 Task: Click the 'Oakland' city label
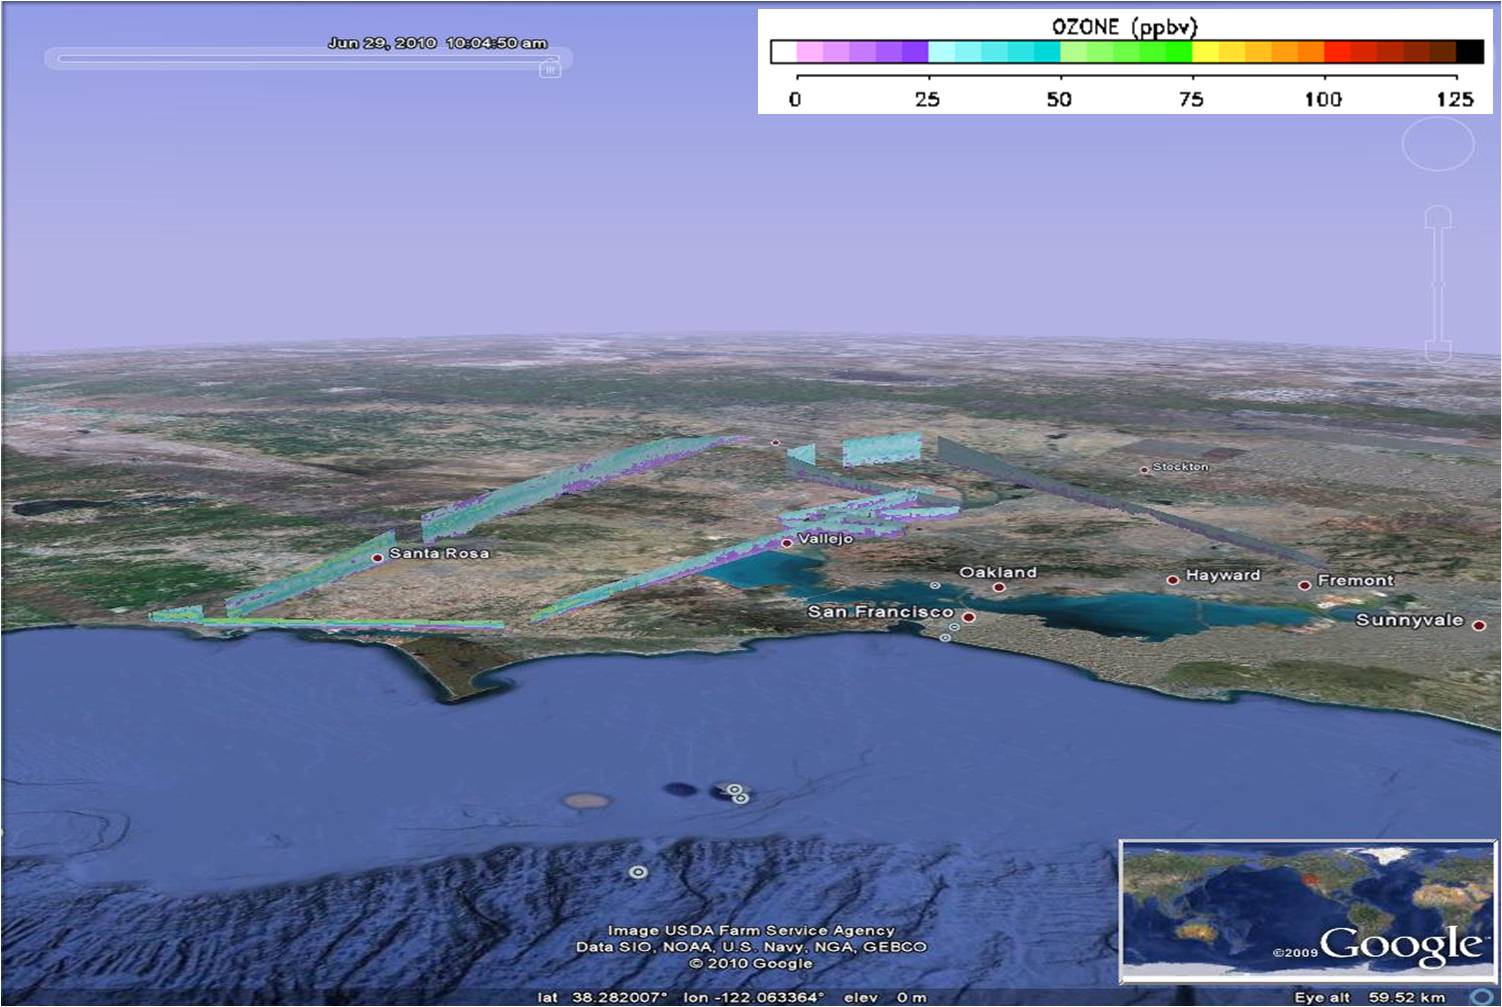998,572
